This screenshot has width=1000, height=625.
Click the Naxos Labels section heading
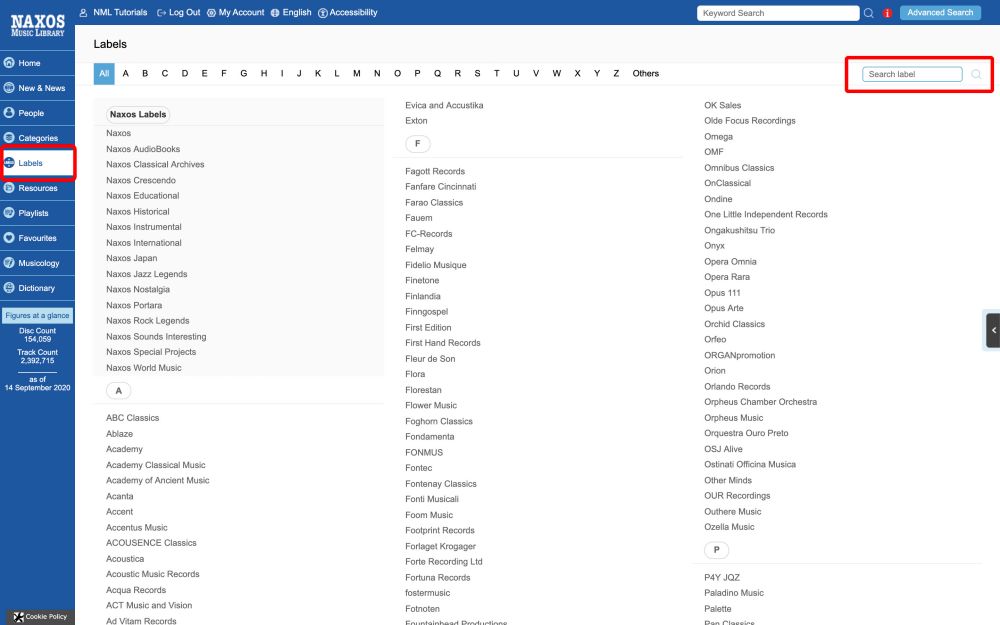click(138, 114)
